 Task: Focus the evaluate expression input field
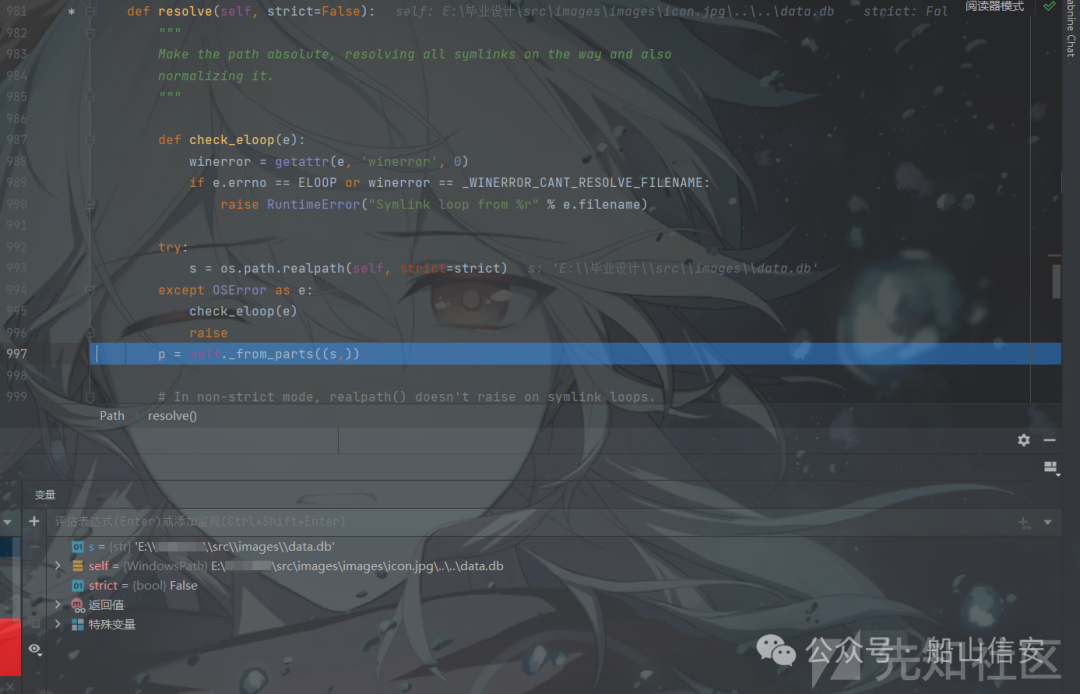(x=530, y=522)
